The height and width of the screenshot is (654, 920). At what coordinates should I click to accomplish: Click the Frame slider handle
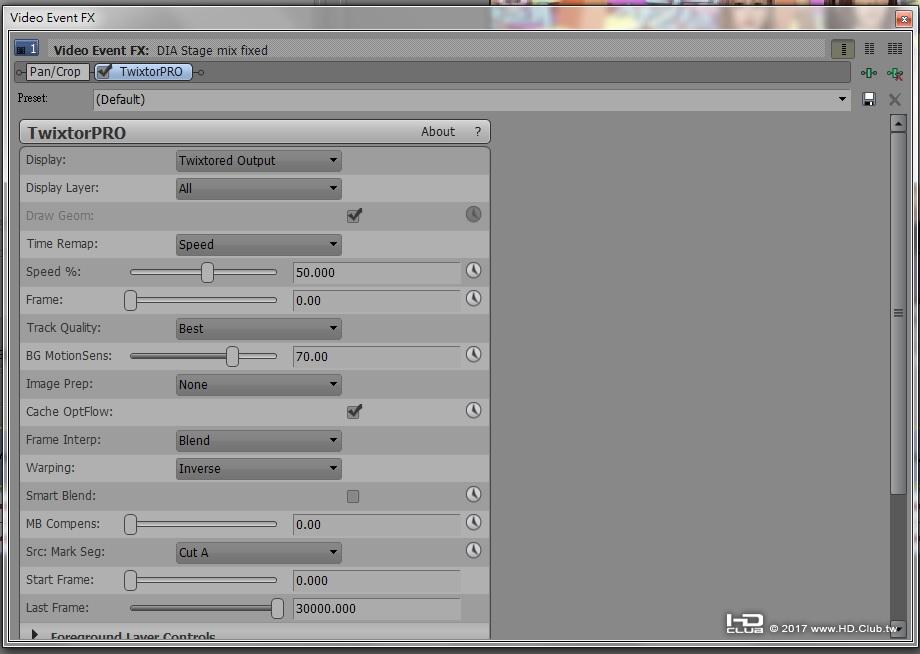[x=130, y=300]
